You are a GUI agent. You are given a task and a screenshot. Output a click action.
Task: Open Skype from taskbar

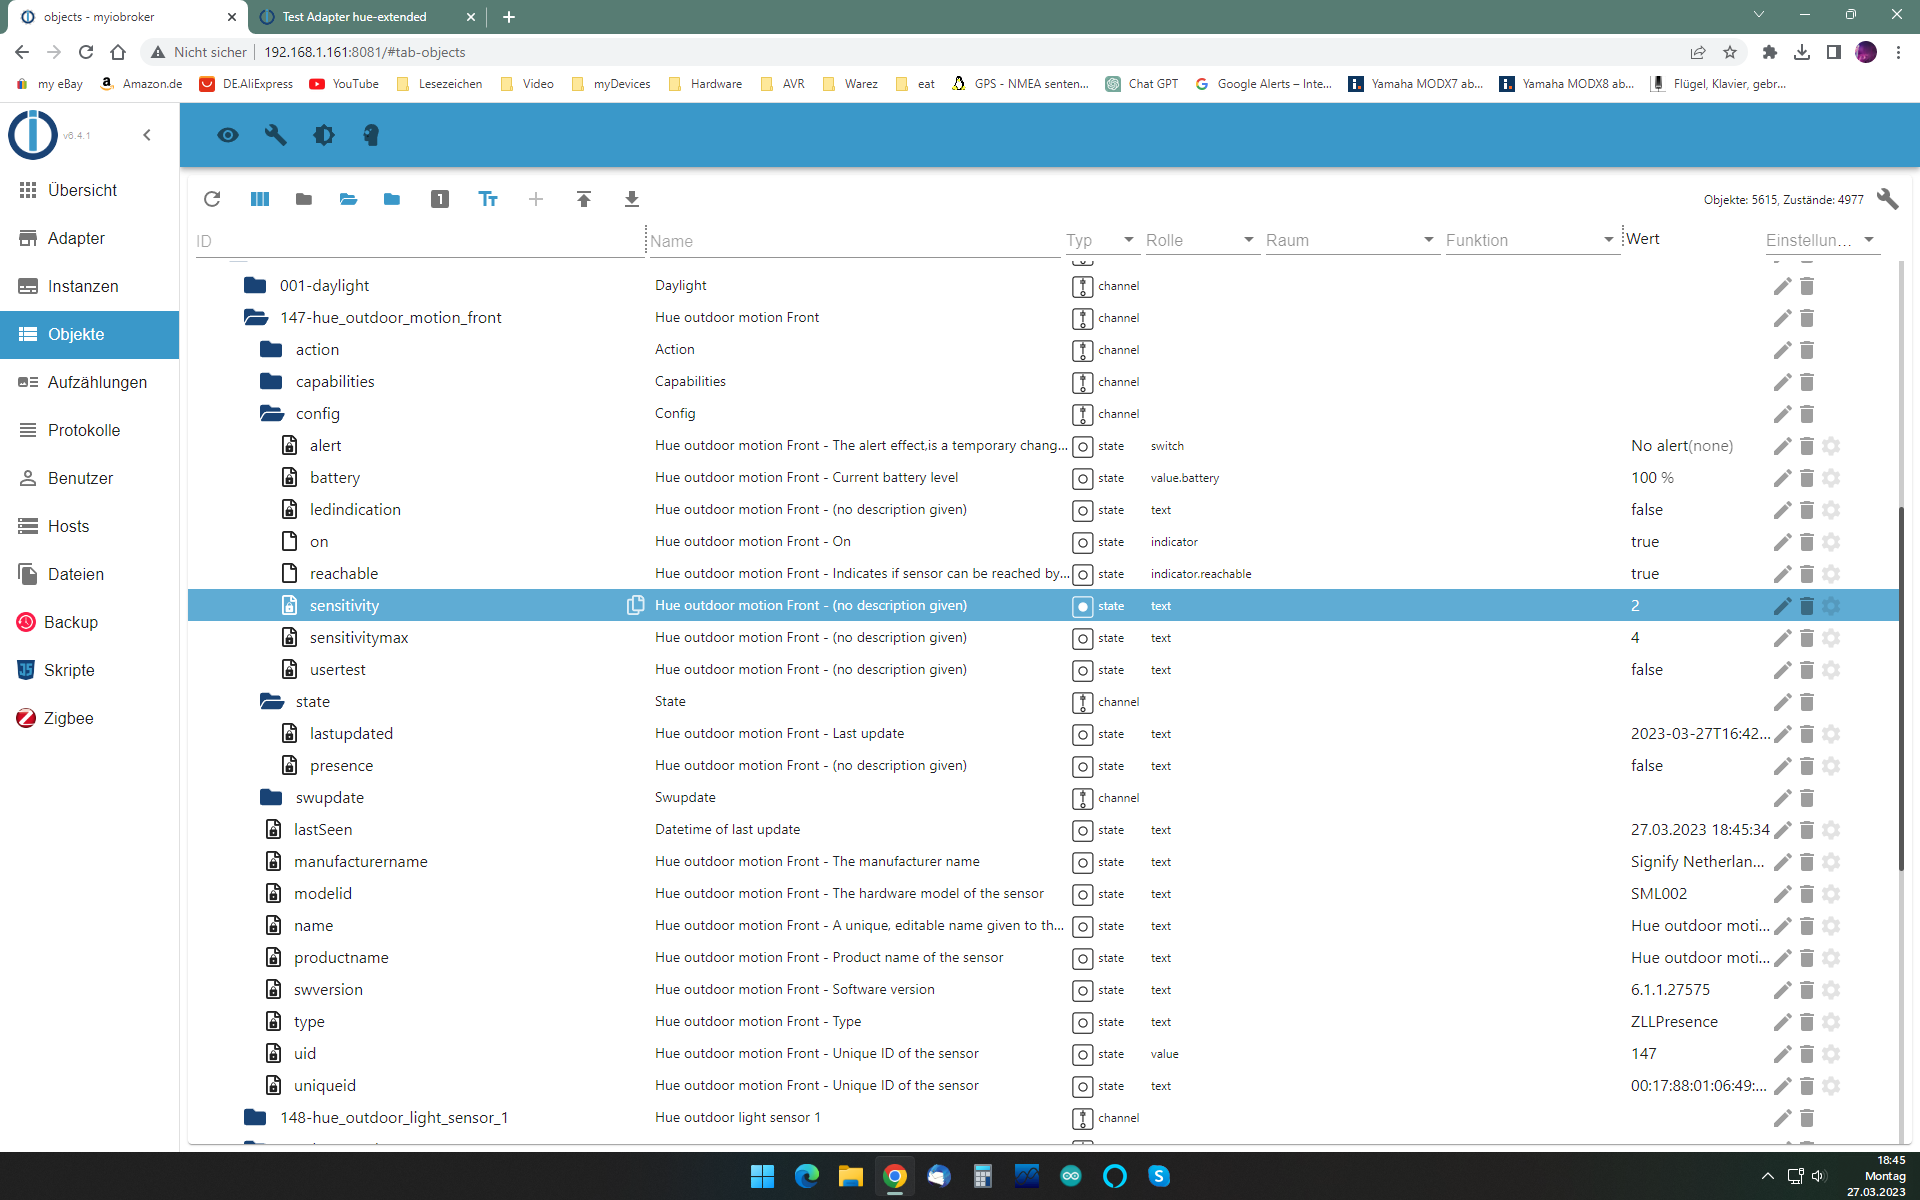[x=1159, y=1176]
